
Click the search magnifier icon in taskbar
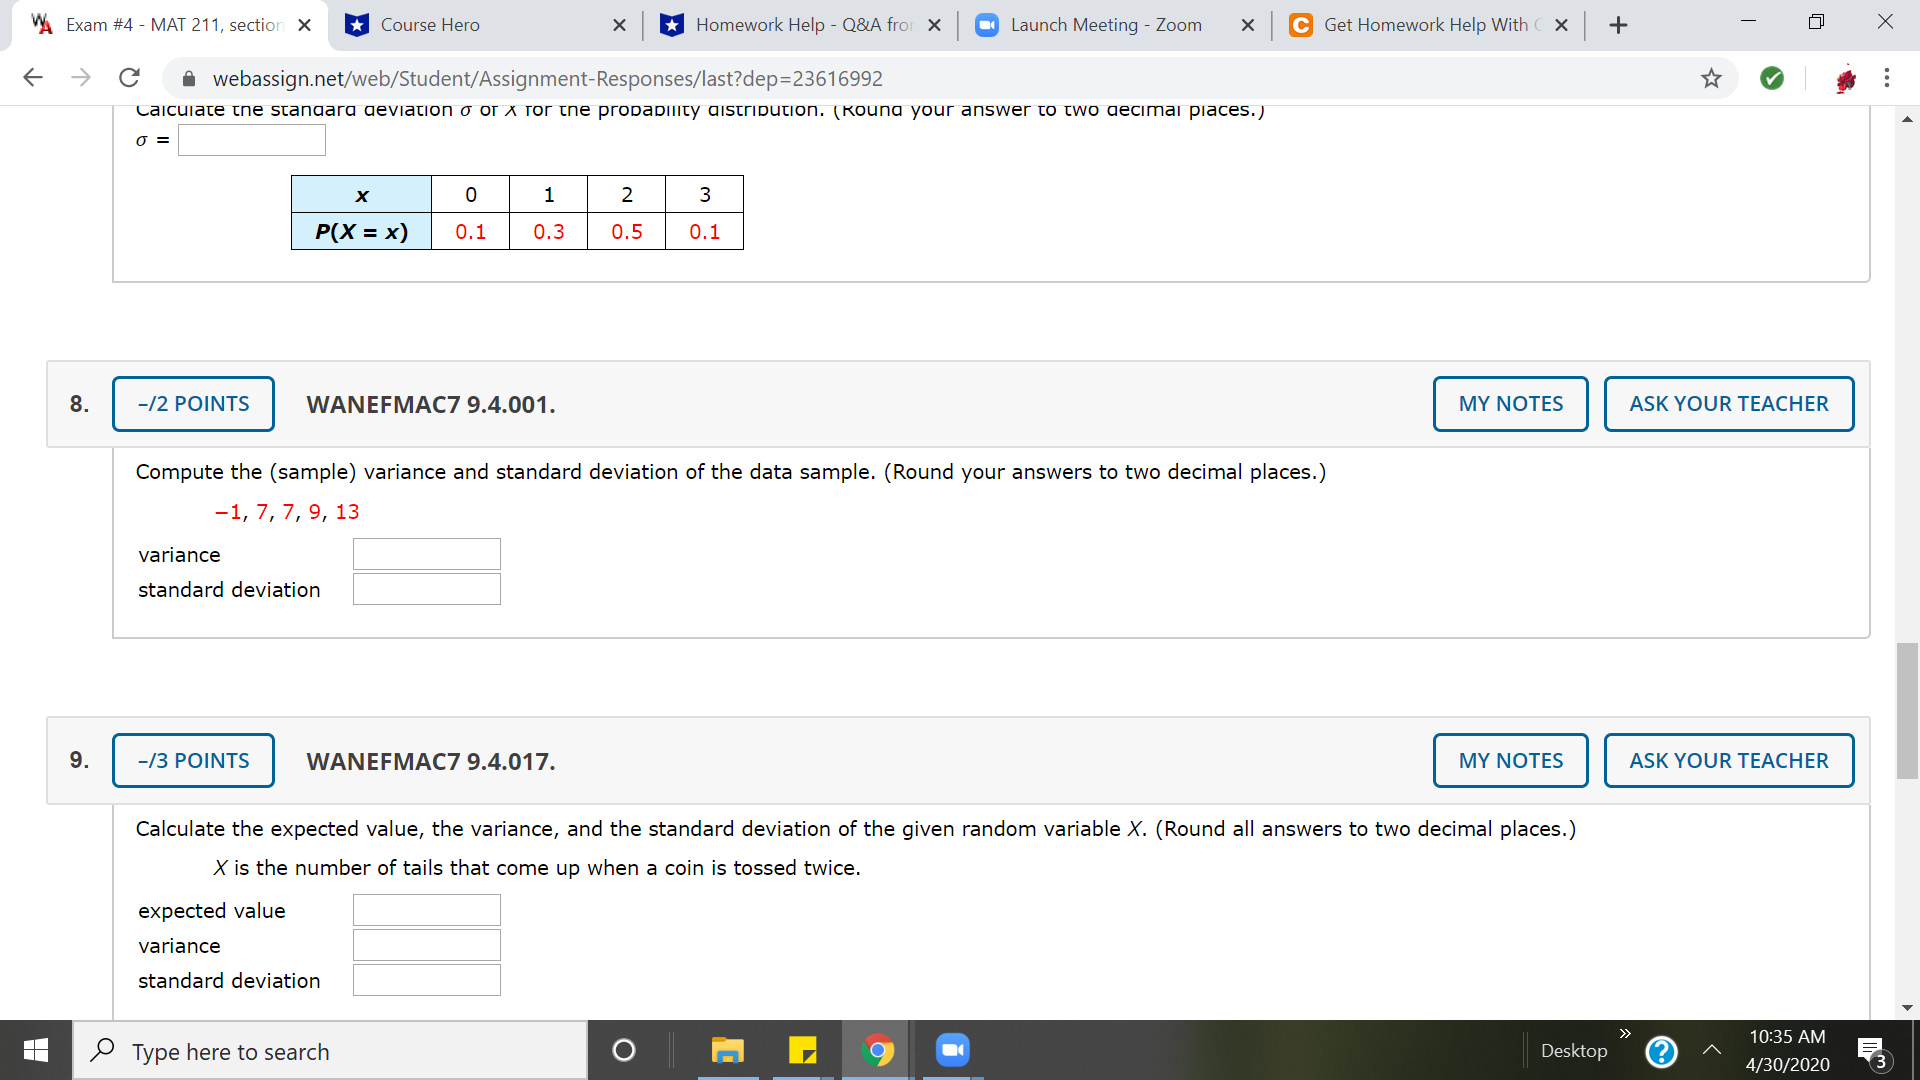pyautogui.click(x=99, y=1051)
